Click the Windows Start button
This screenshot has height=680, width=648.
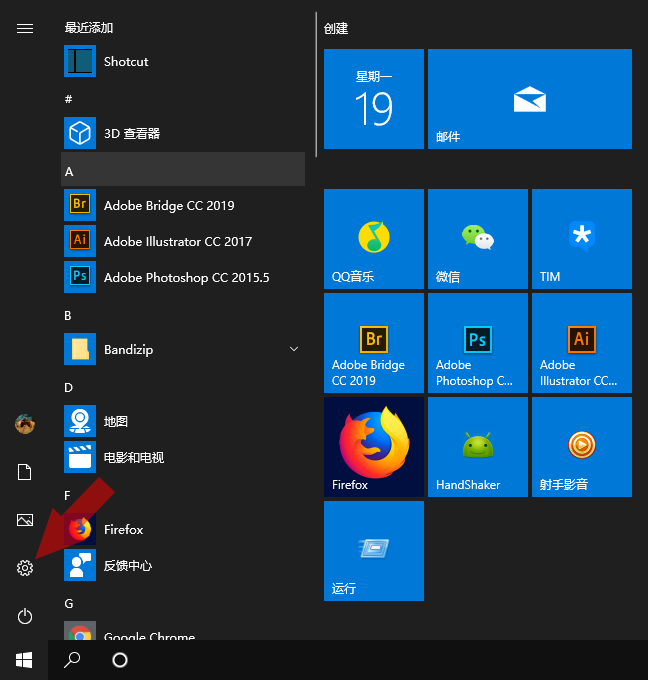24,660
